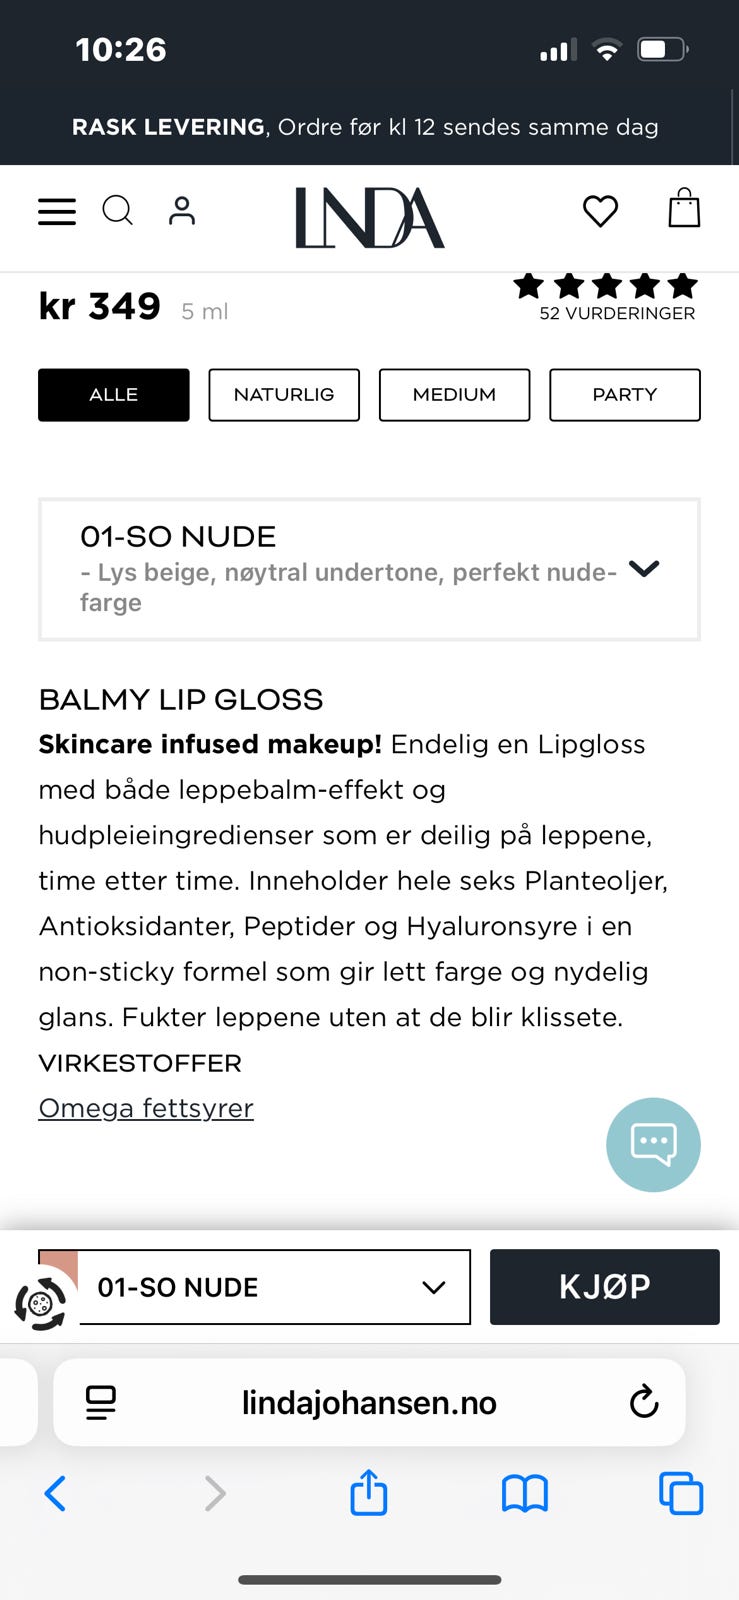Image resolution: width=739 pixels, height=1600 pixels.
Task: Open Safari bookmarks icon
Action: [x=524, y=1494]
